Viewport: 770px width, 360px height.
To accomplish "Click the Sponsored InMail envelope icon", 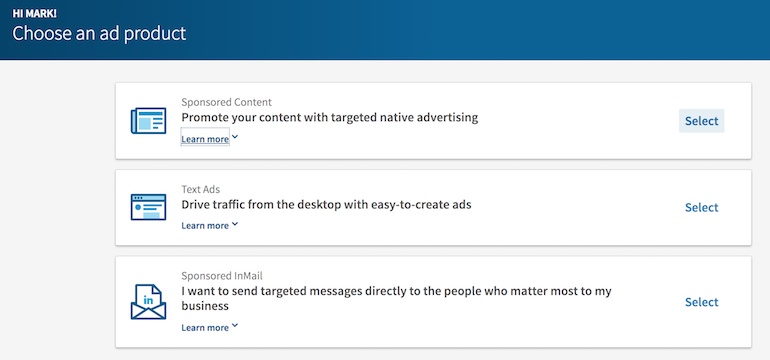I will coord(148,302).
